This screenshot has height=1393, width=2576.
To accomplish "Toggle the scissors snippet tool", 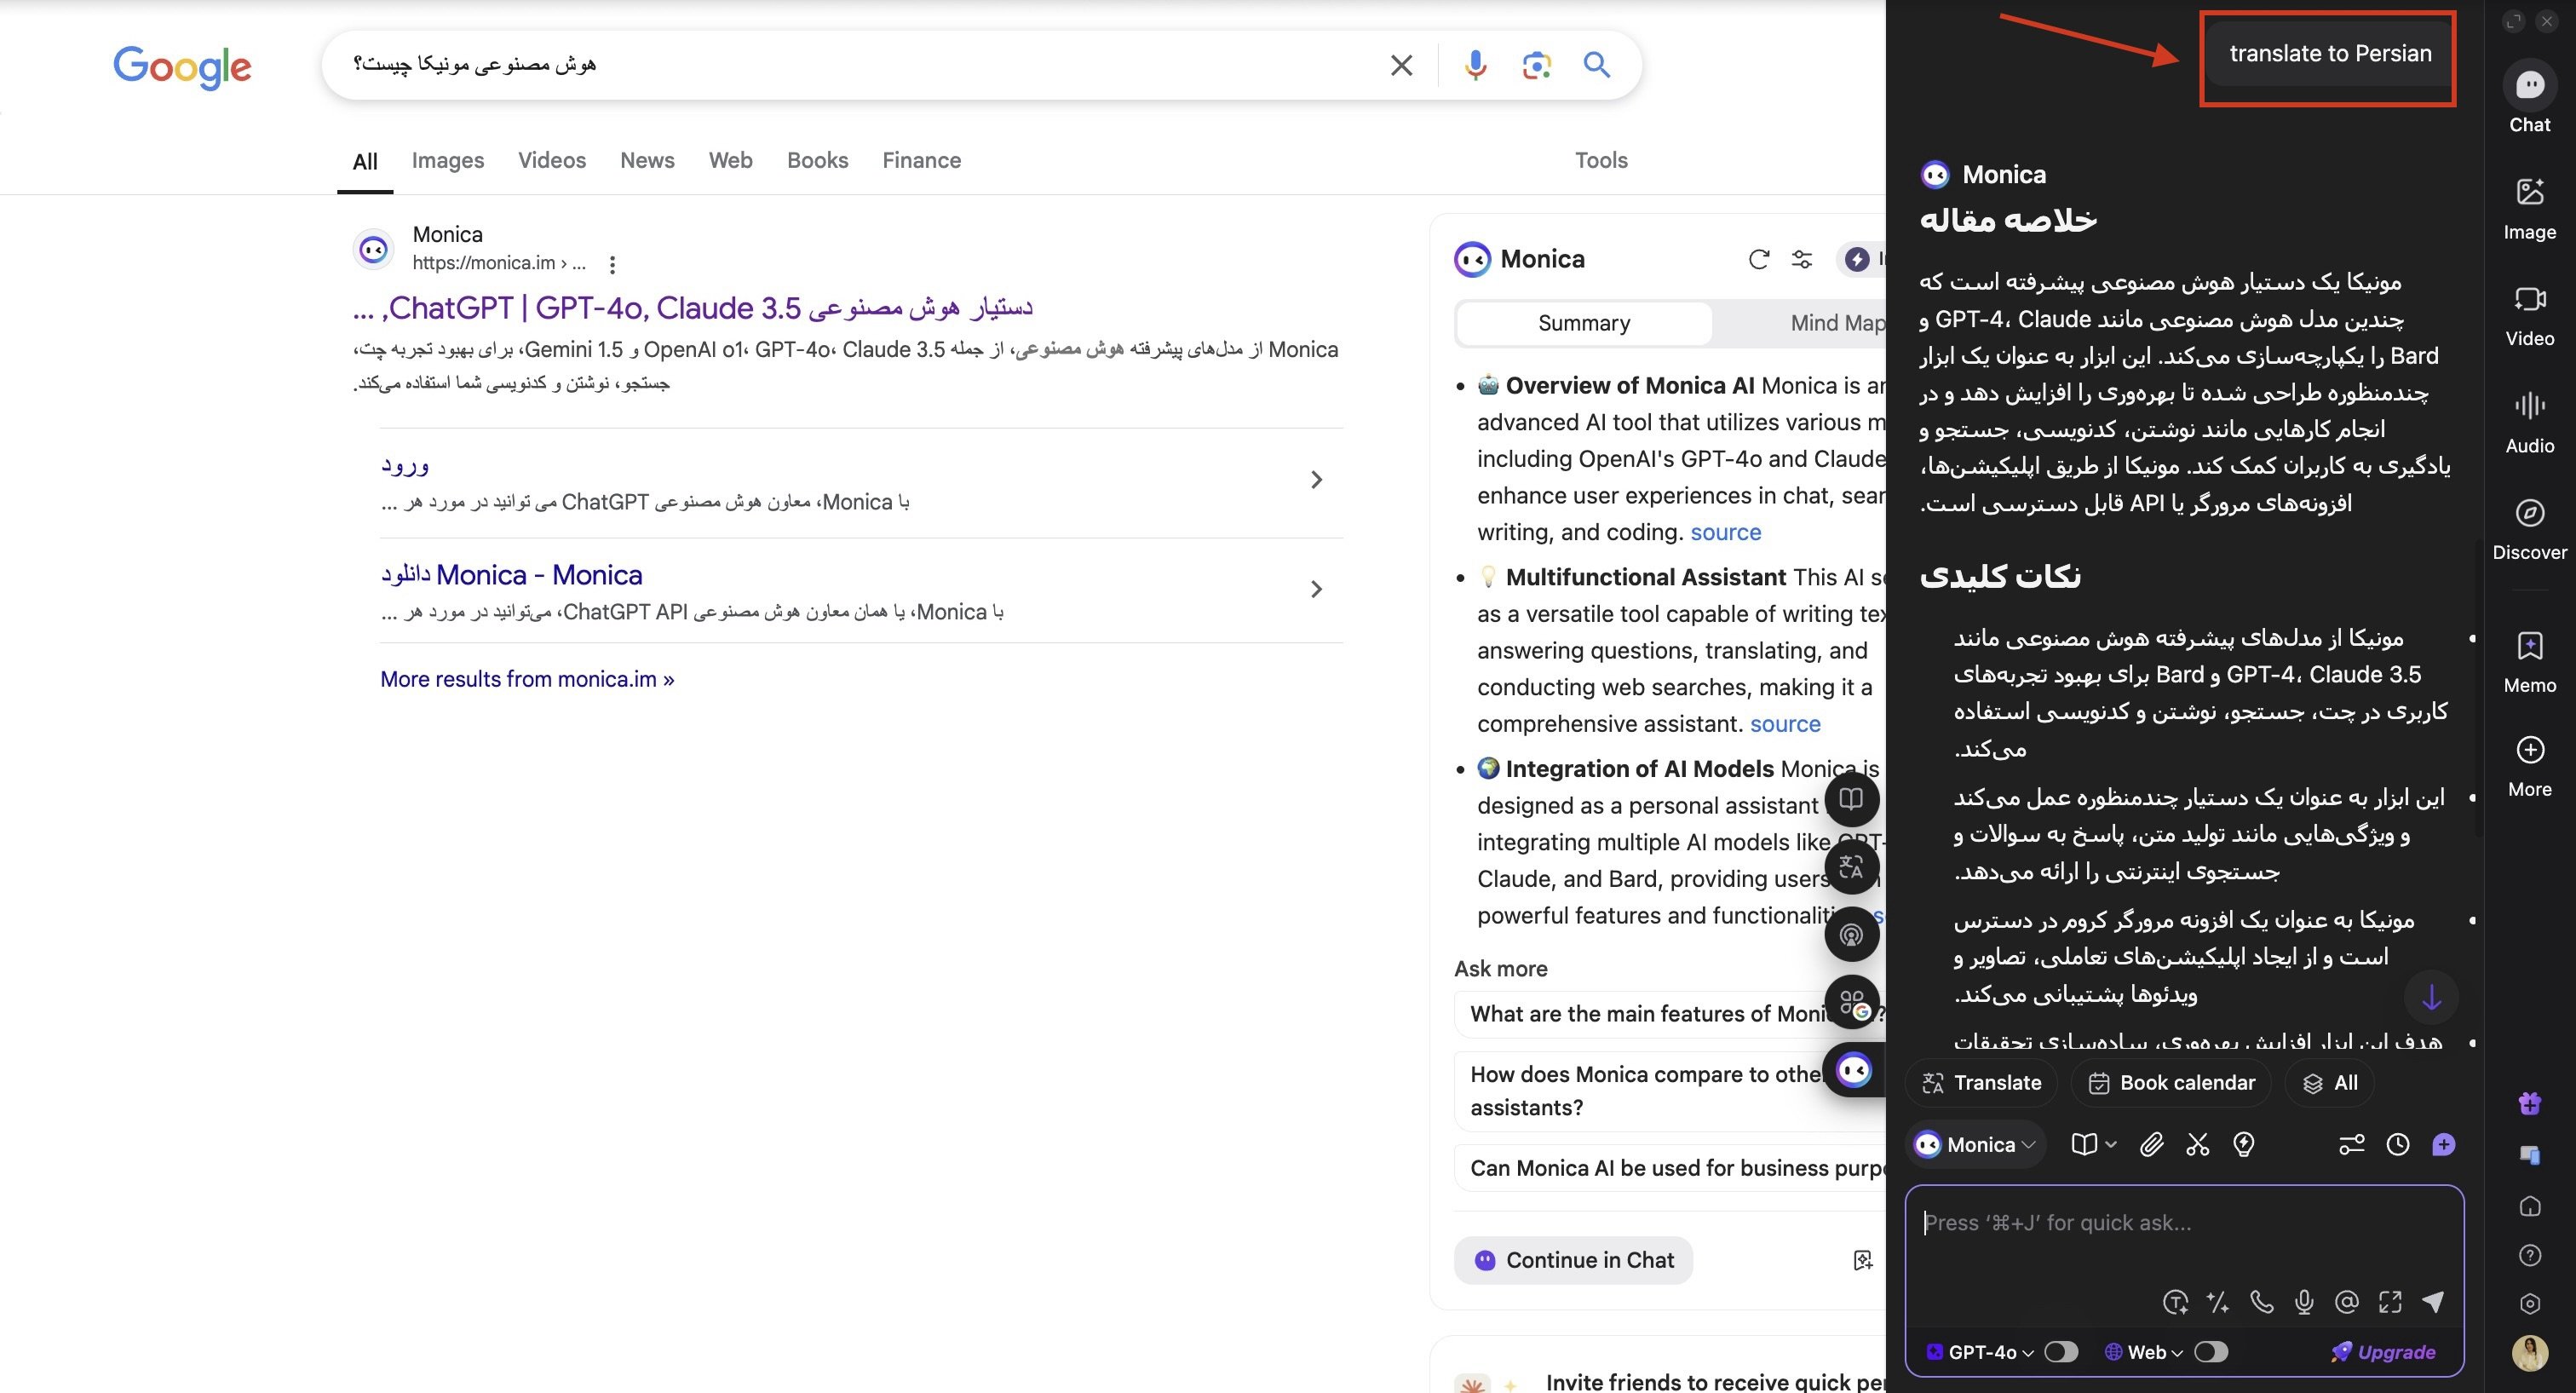I will pos(2197,1145).
